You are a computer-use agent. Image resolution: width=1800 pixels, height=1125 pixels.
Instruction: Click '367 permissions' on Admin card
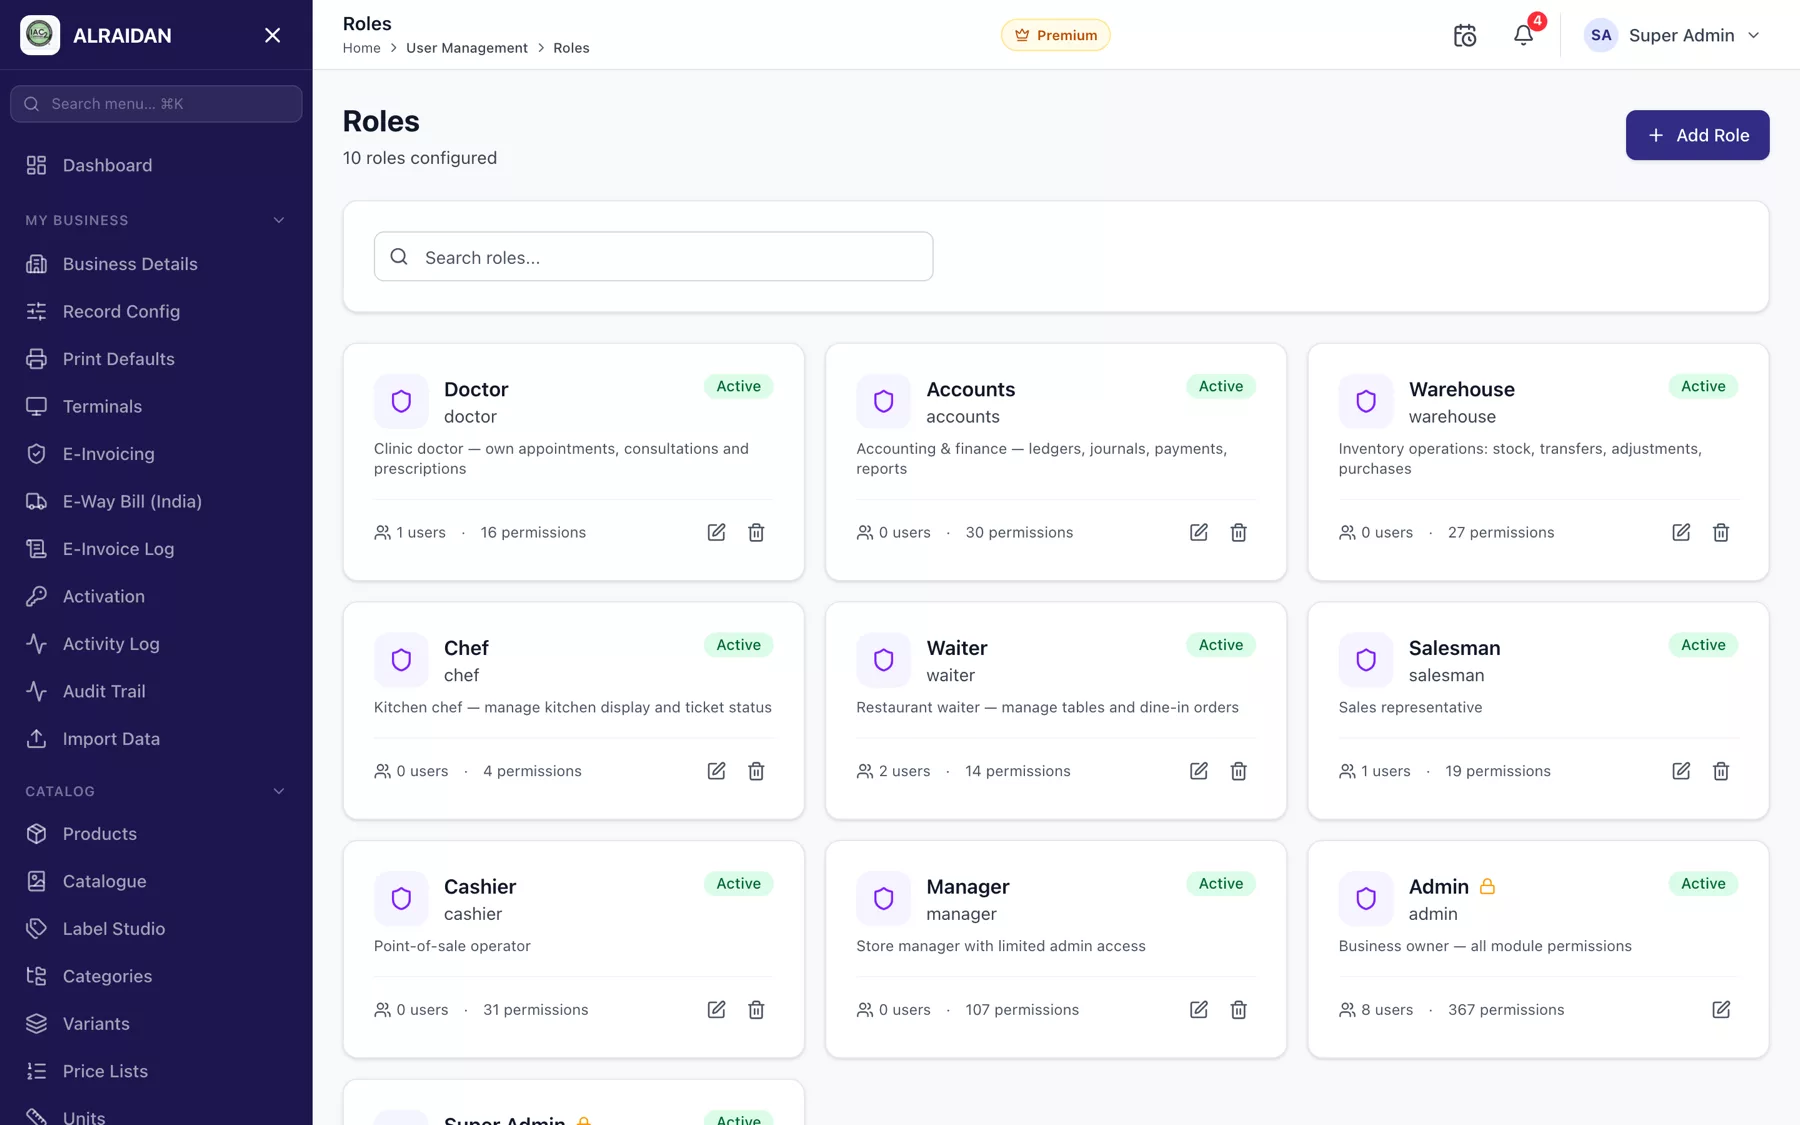pos(1506,1010)
